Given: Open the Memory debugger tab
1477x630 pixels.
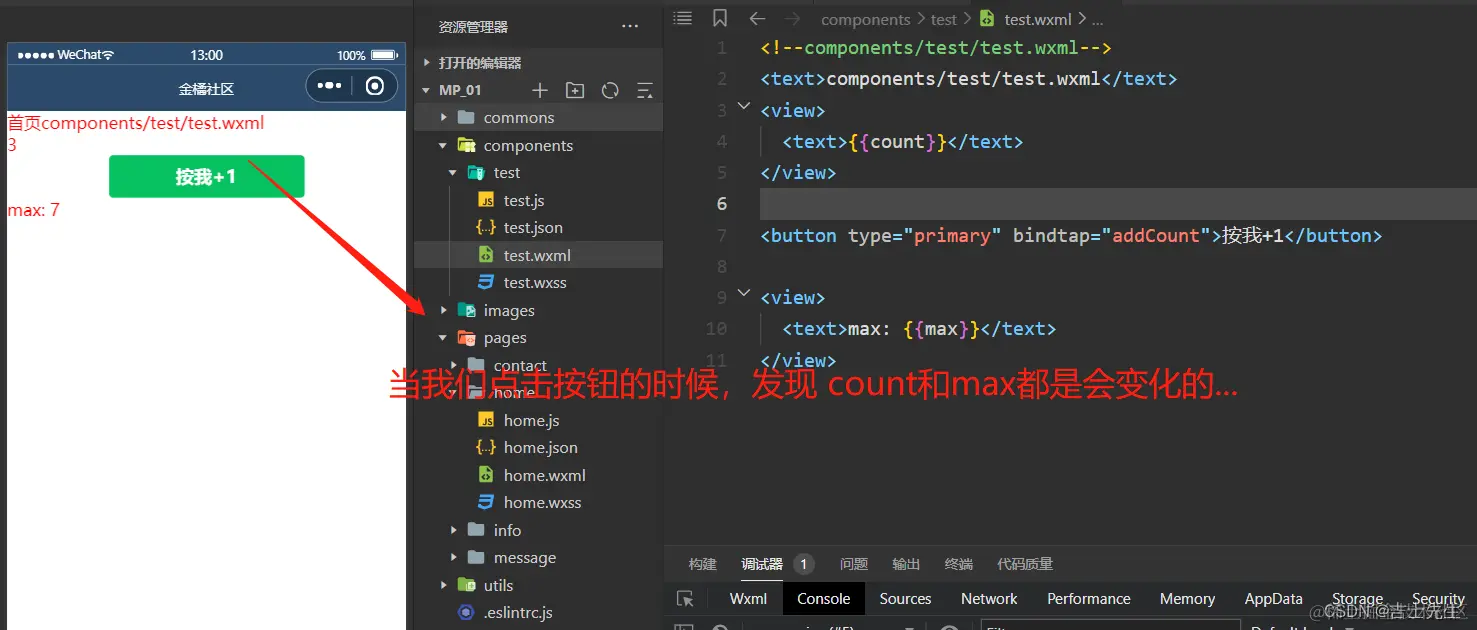Looking at the screenshot, I should [x=1187, y=599].
